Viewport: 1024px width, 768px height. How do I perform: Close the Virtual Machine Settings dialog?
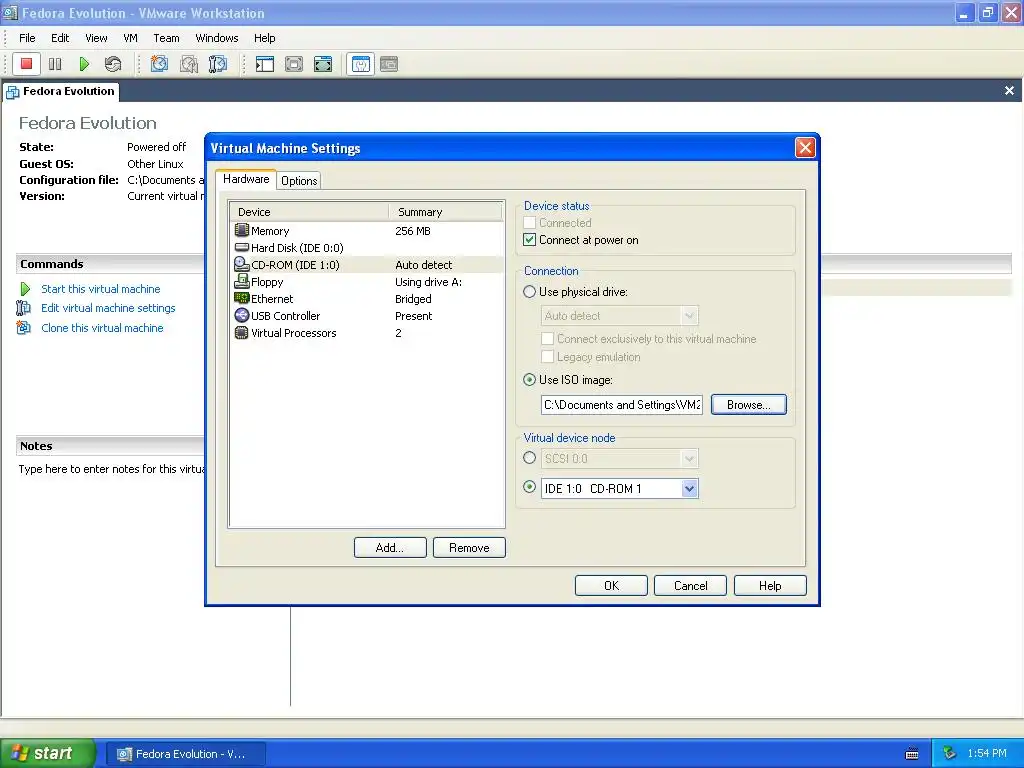pos(805,148)
